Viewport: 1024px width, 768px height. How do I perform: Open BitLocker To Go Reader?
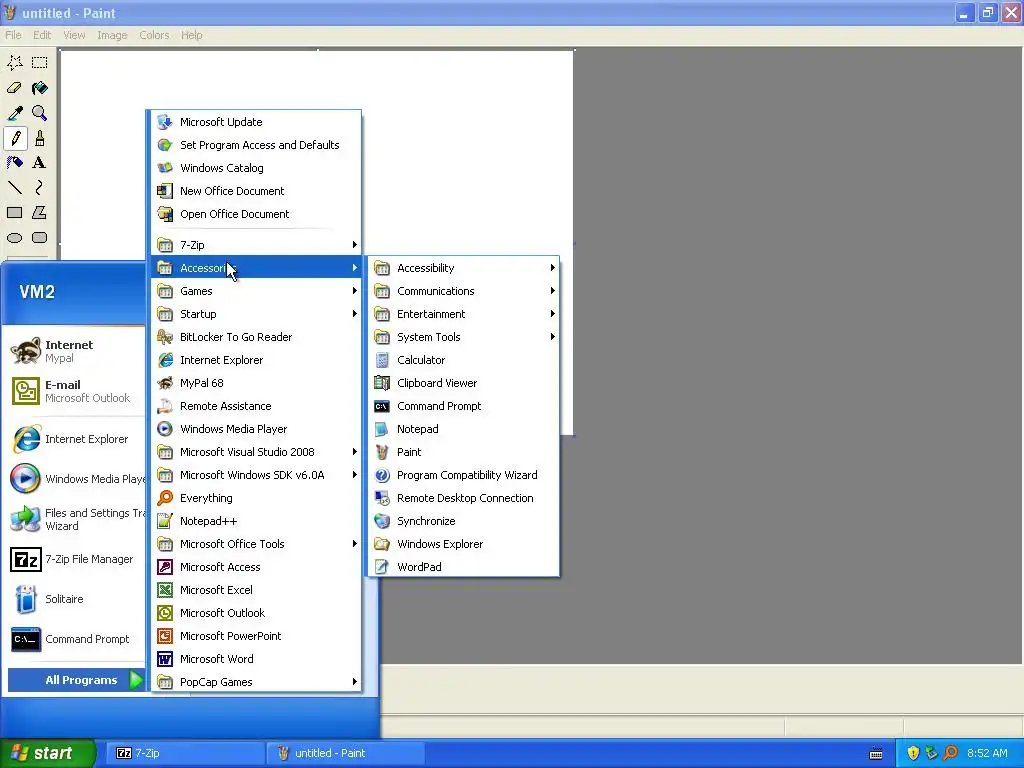click(x=256, y=337)
